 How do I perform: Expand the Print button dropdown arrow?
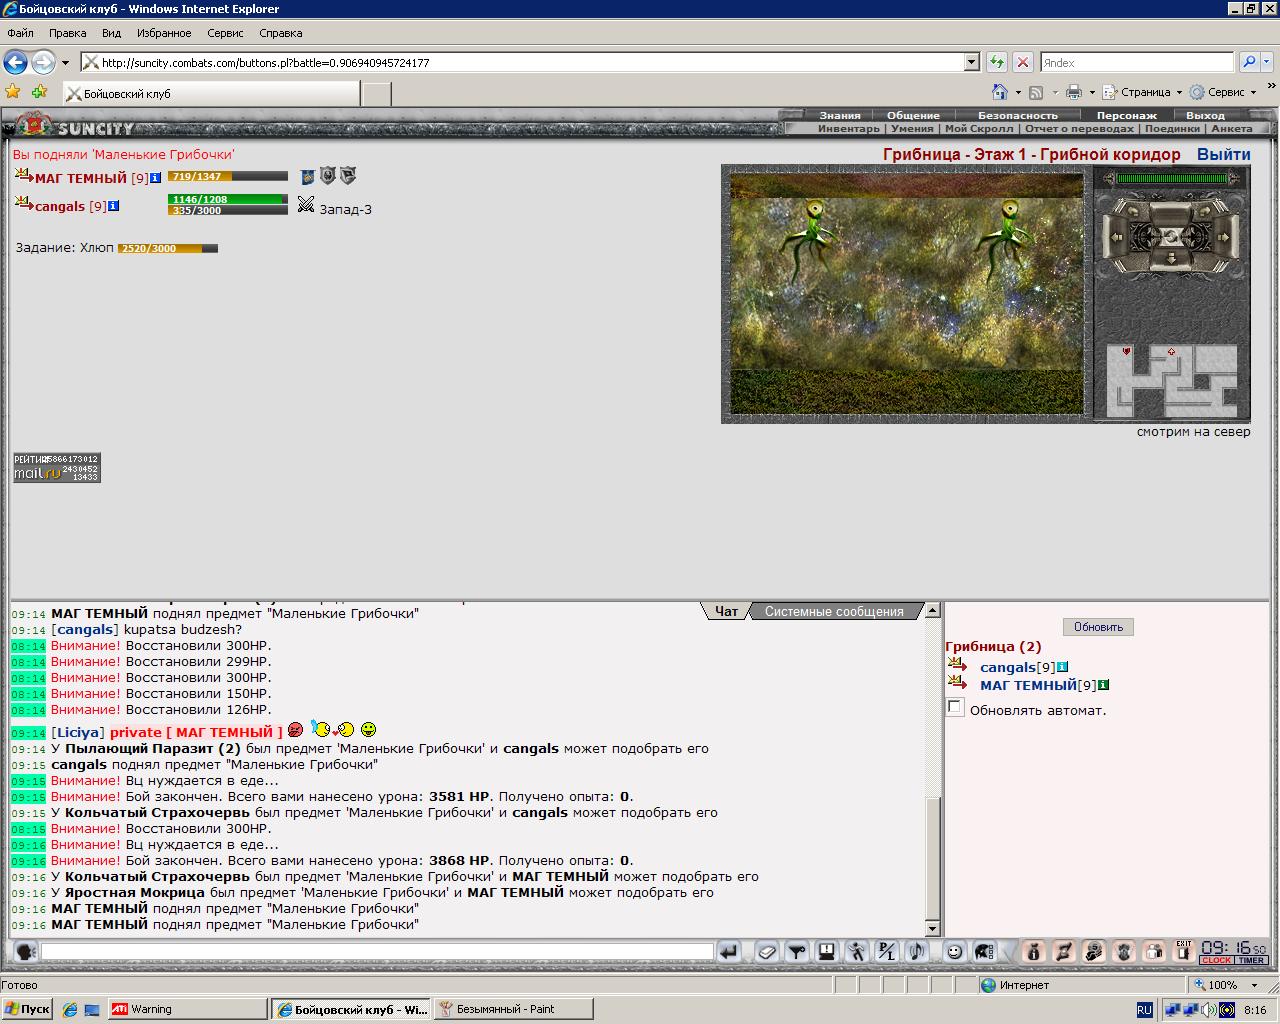[1092, 92]
